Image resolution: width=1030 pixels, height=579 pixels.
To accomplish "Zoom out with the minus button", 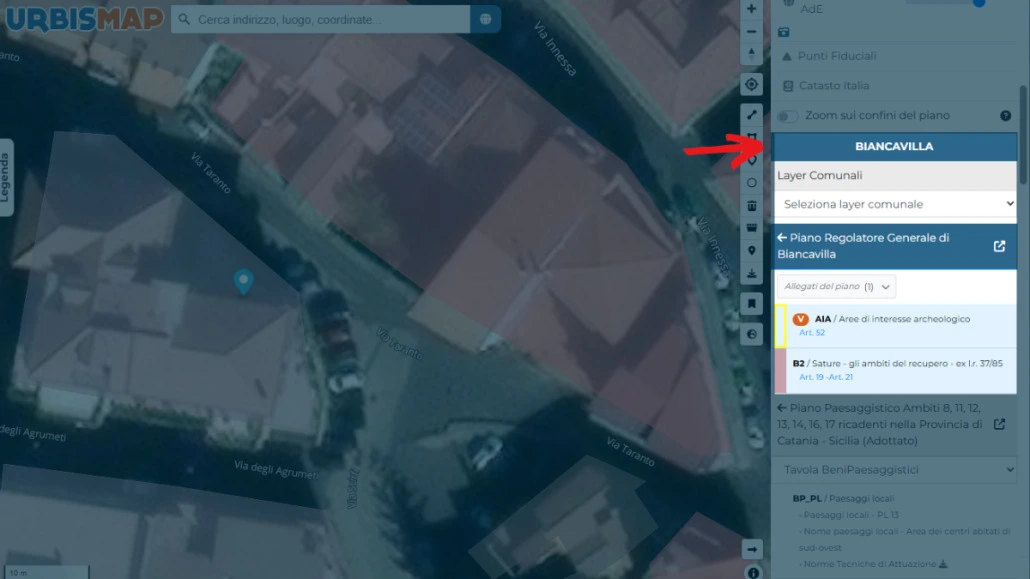I will coord(751,32).
